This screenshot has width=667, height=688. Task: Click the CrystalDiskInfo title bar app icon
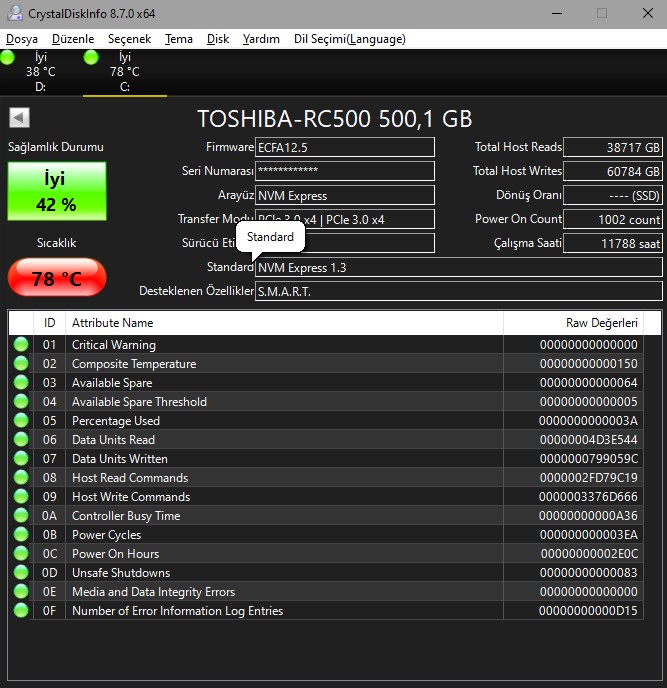coord(15,13)
